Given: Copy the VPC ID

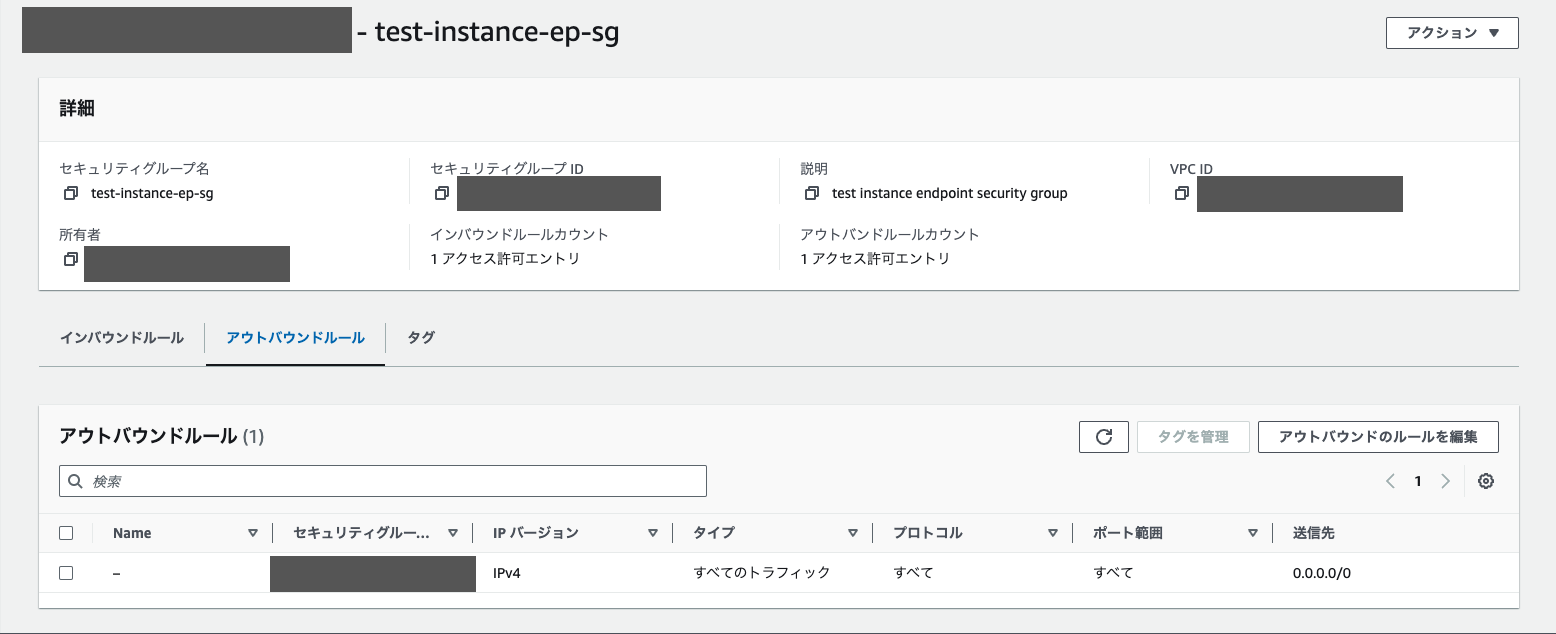Looking at the screenshot, I should click(x=1181, y=193).
